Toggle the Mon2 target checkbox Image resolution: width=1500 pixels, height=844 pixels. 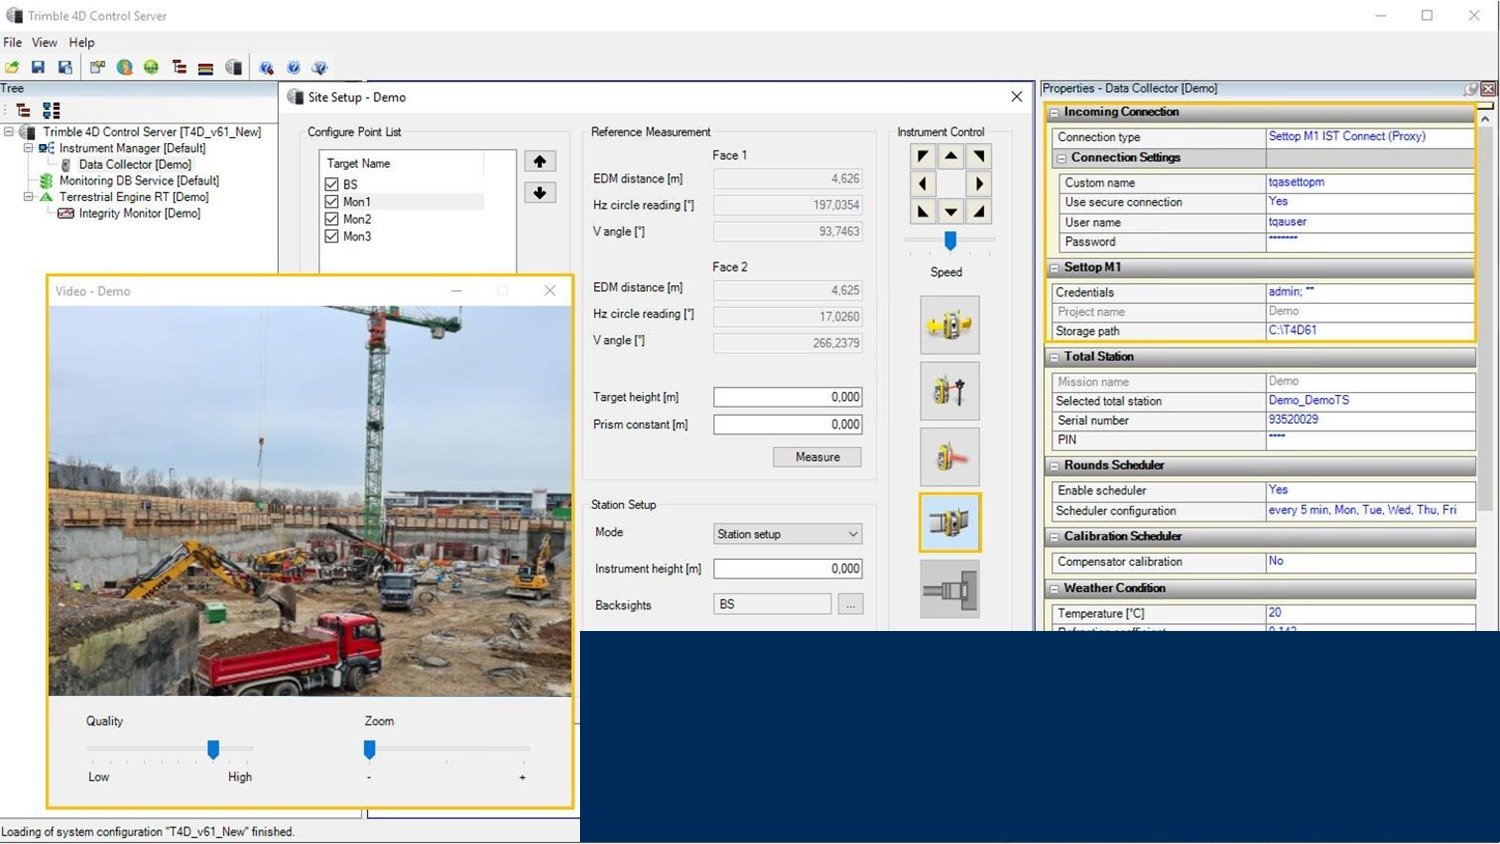pyautogui.click(x=332, y=219)
